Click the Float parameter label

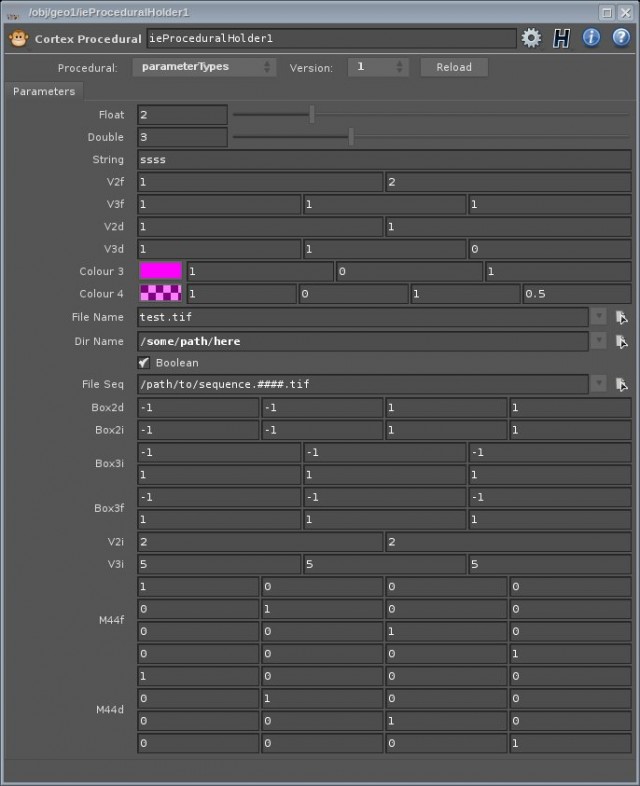tap(111, 115)
